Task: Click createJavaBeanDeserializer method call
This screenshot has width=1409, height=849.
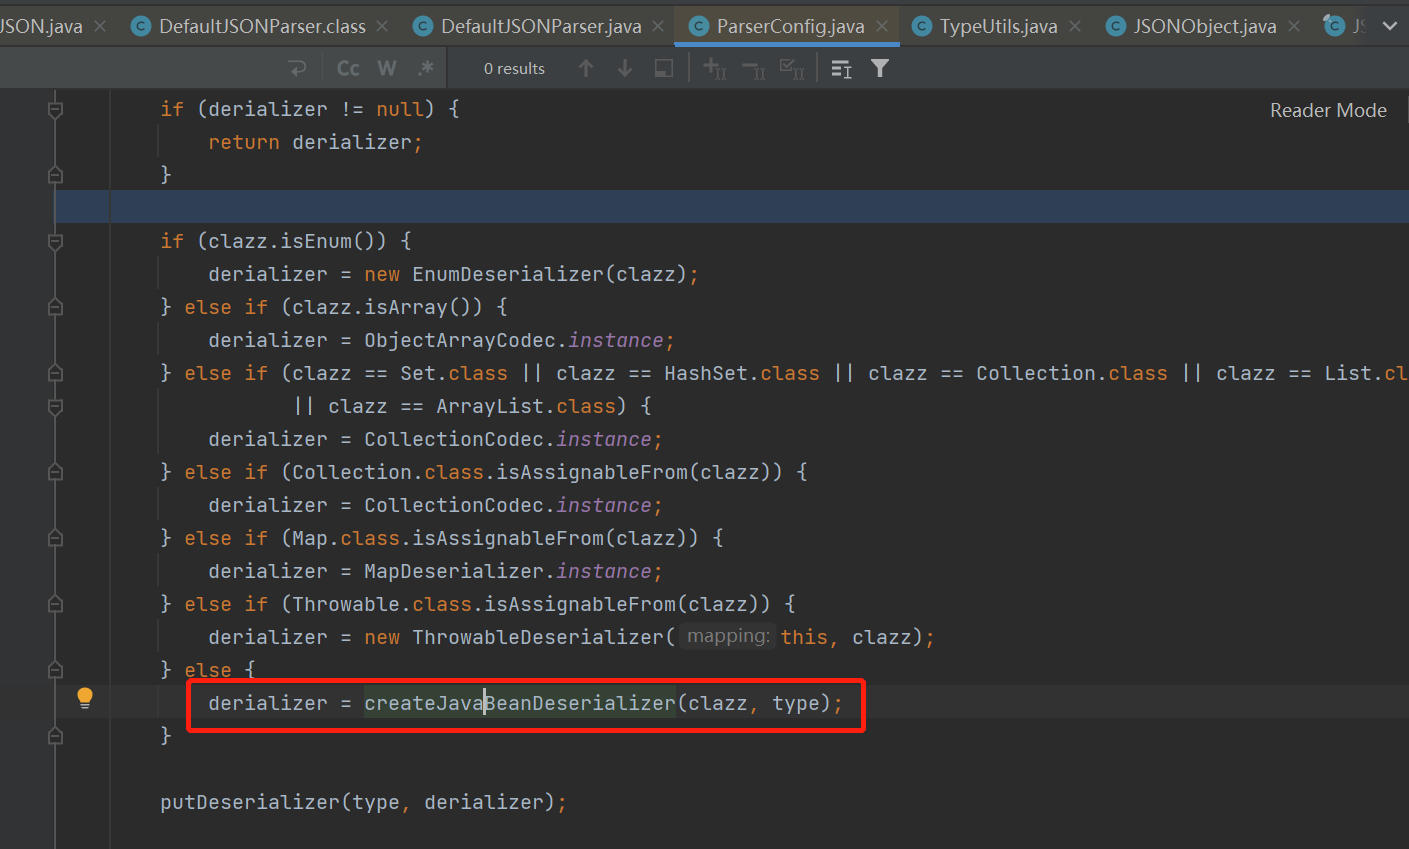Action: tap(520, 703)
